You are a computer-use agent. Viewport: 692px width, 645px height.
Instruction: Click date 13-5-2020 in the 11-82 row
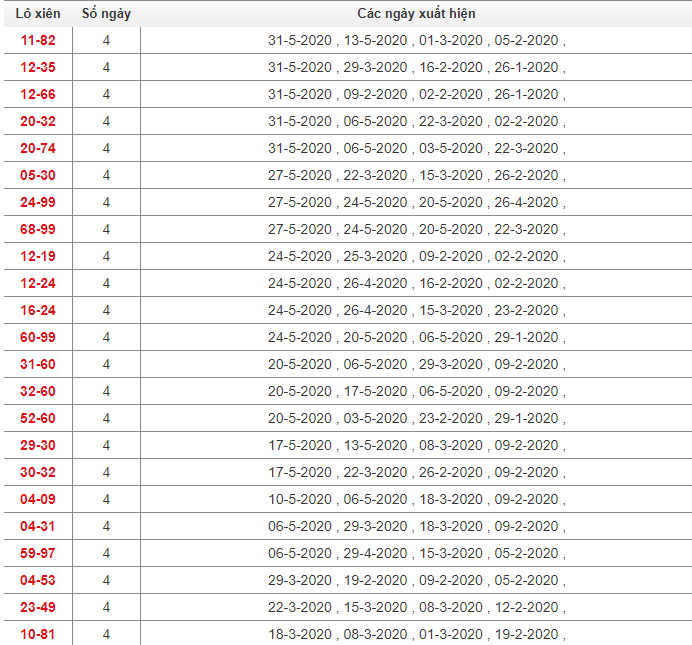[x=376, y=41]
